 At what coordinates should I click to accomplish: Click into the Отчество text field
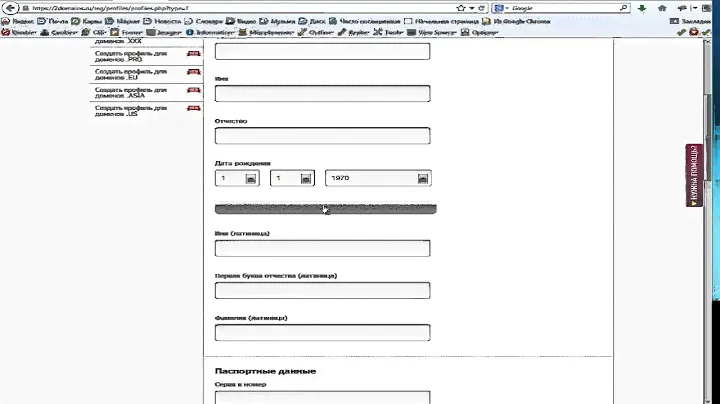pos(322,136)
